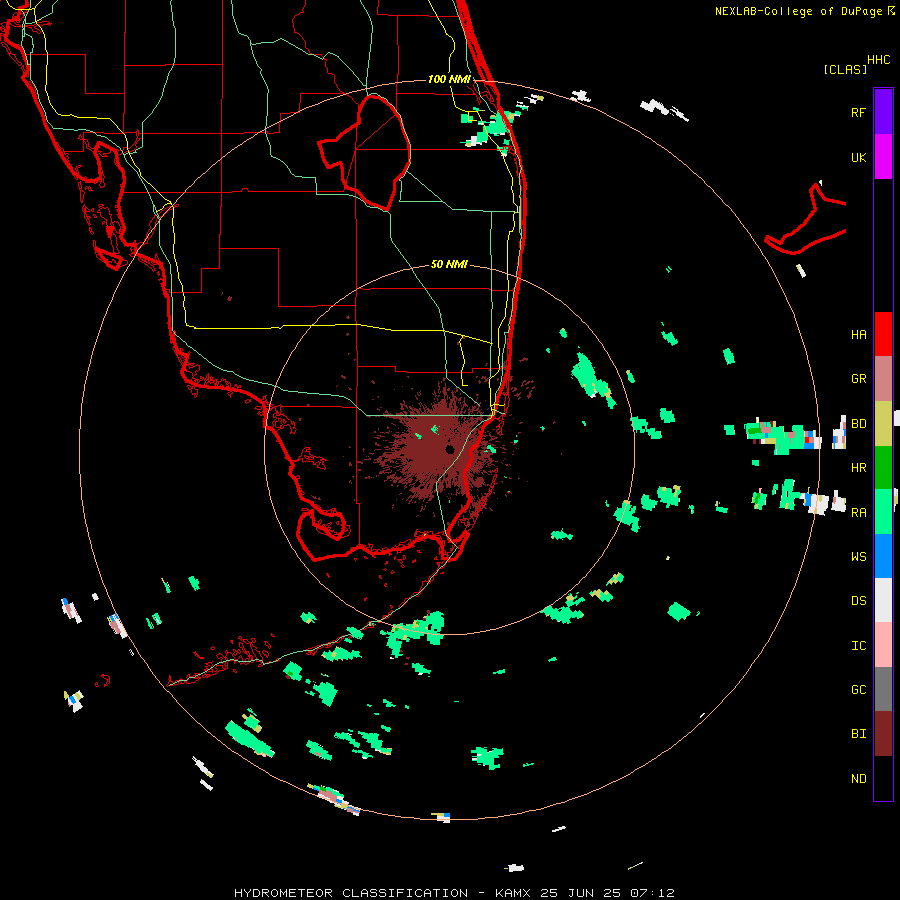Click the NEXLAB-College of DuPage text
The width and height of the screenshot is (900, 900).
pyautogui.click(x=800, y=11)
